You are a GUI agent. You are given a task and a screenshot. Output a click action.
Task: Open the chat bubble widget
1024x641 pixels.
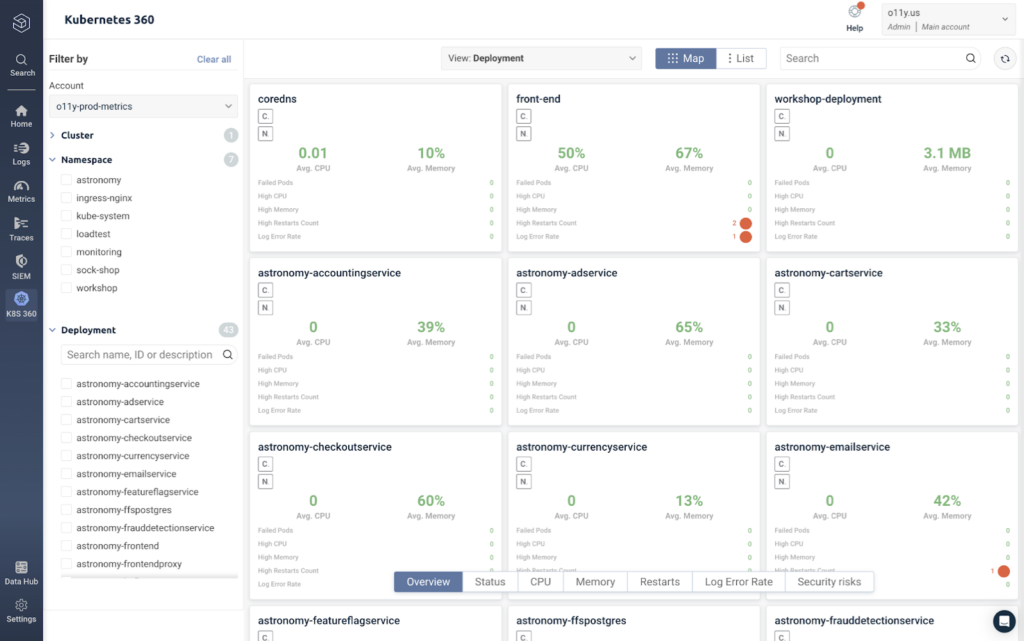tap(1004, 621)
